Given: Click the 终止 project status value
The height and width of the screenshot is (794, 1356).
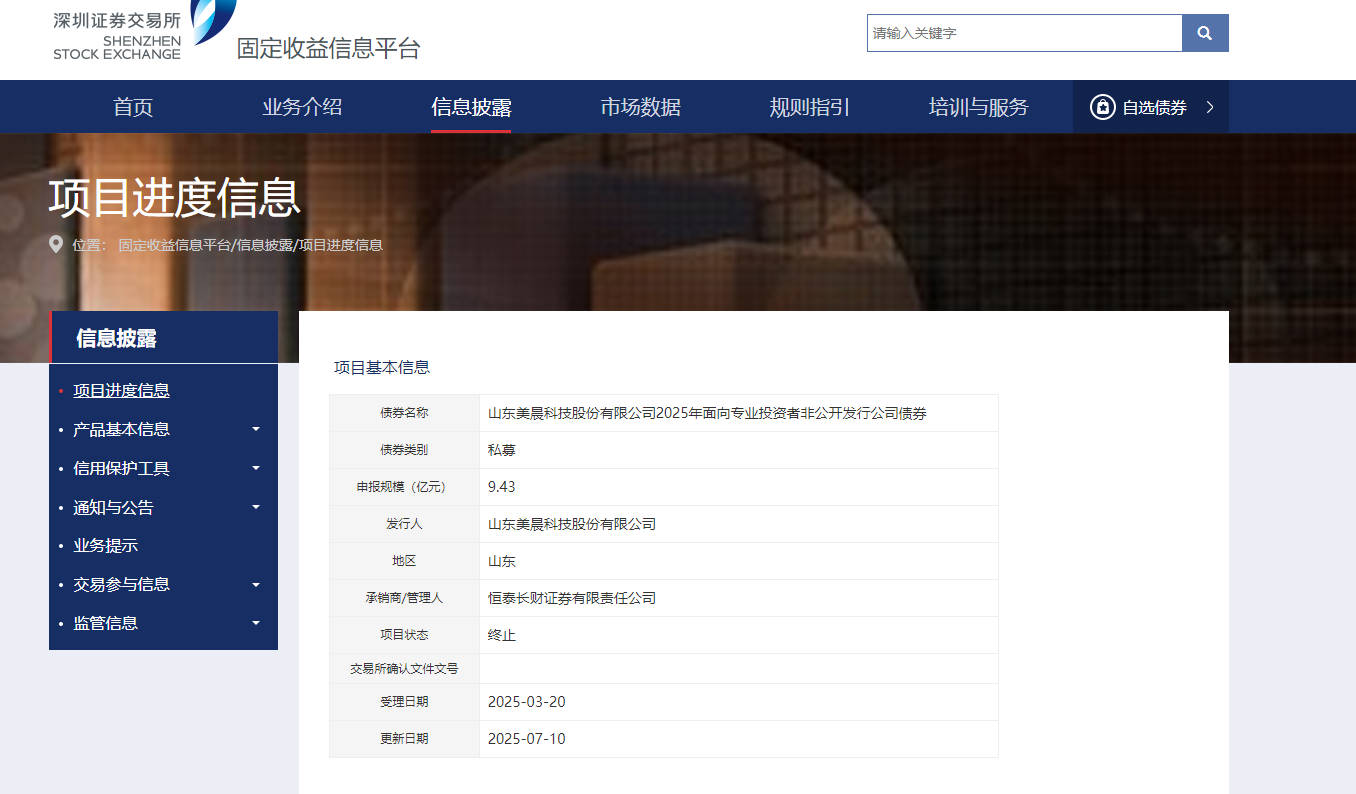Looking at the screenshot, I should (x=502, y=635).
